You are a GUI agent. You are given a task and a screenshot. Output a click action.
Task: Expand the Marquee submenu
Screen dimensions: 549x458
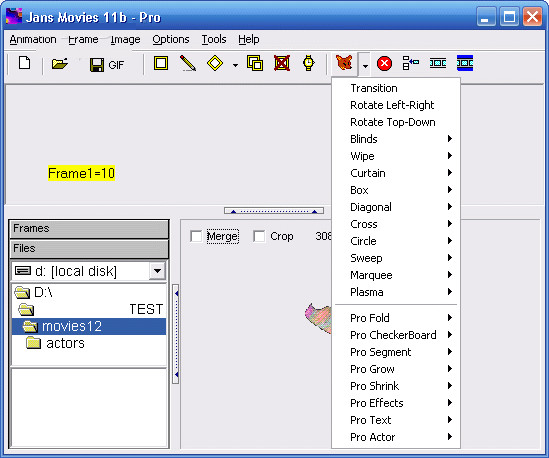pyautogui.click(x=396, y=275)
